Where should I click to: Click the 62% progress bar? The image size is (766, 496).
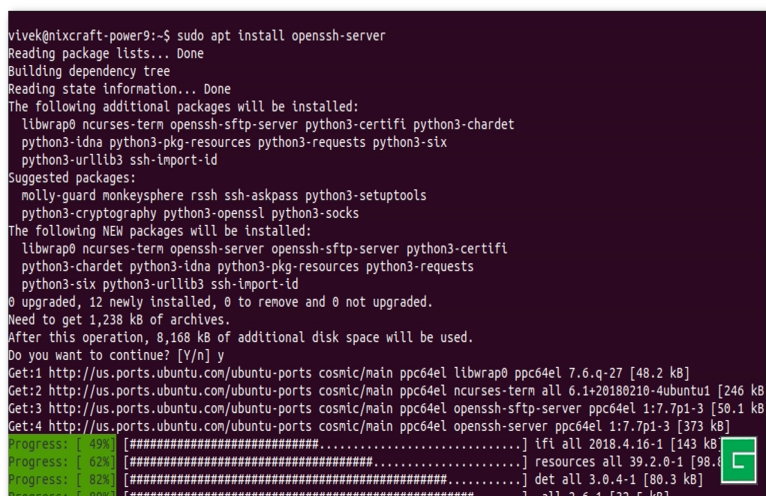(325, 462)
